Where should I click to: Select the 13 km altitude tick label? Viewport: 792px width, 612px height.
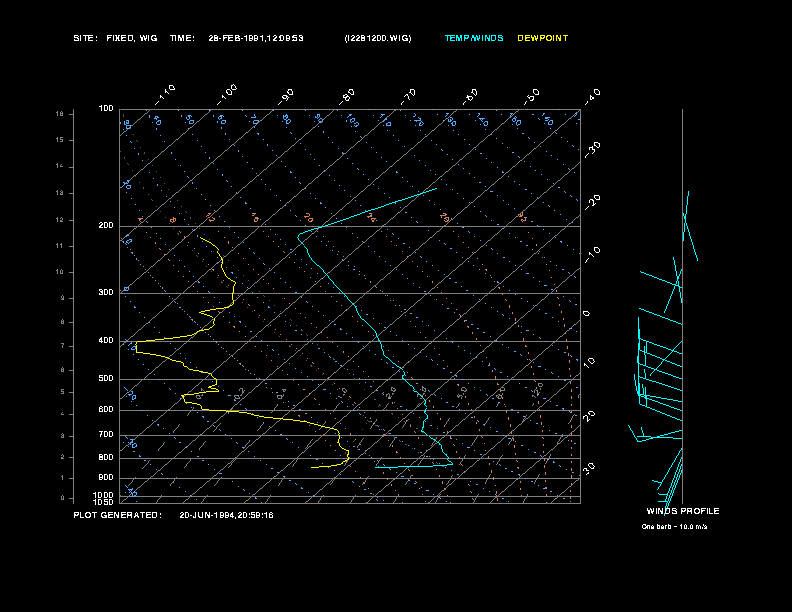(x=60, y=193)
